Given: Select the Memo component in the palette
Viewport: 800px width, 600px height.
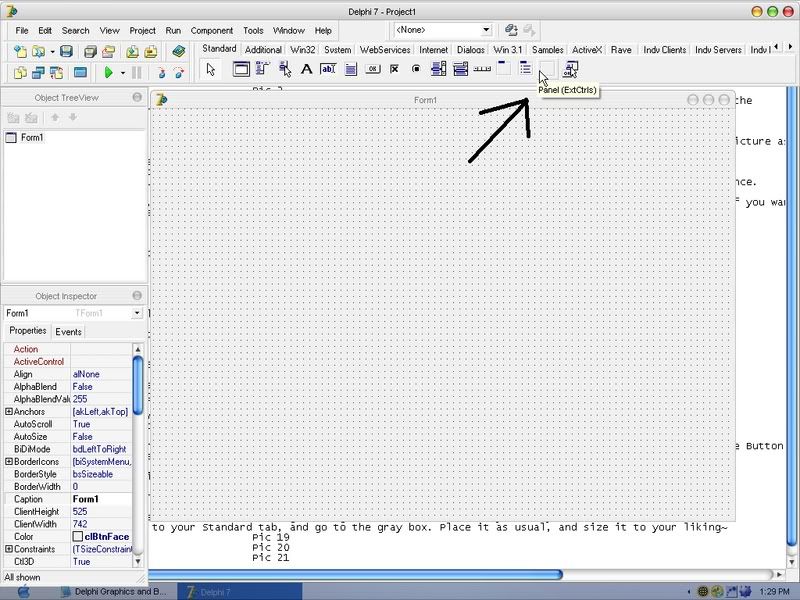Looking at the screenshot, I should (350, 69).
